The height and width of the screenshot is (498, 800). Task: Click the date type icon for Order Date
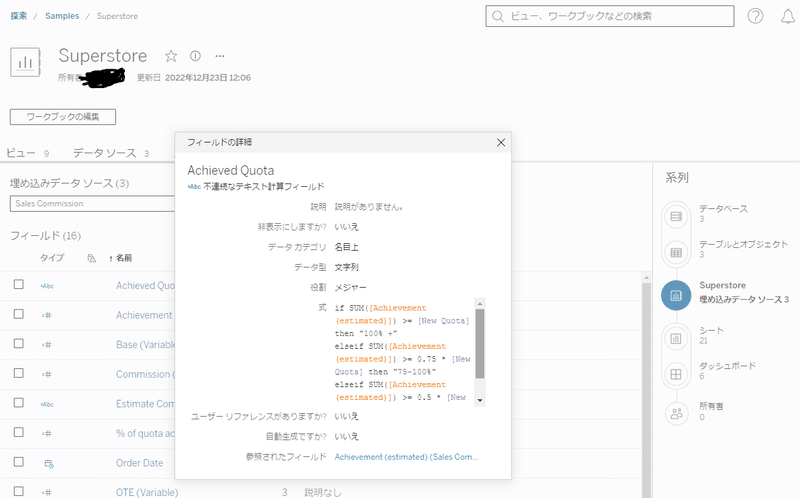pos(49,464)
